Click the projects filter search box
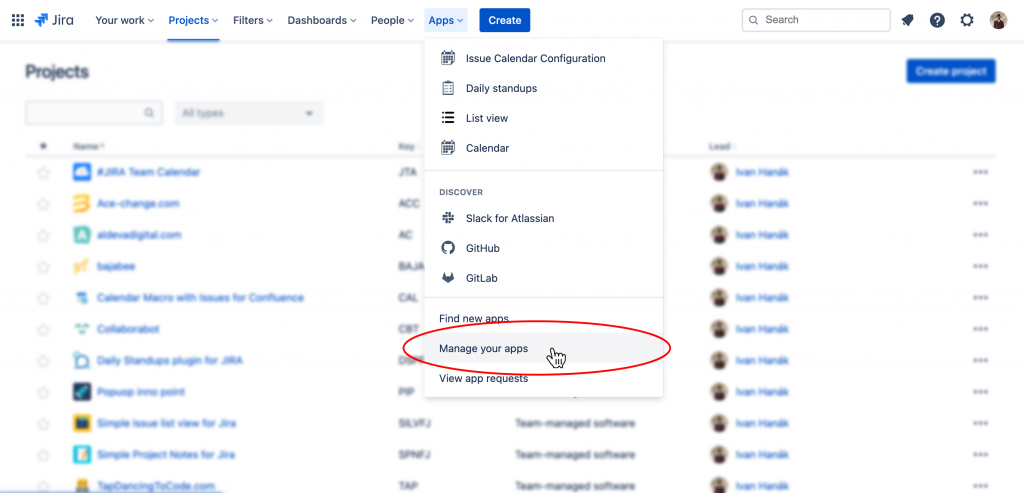The height and width of the screenshot is (493, 1024). 93,113
